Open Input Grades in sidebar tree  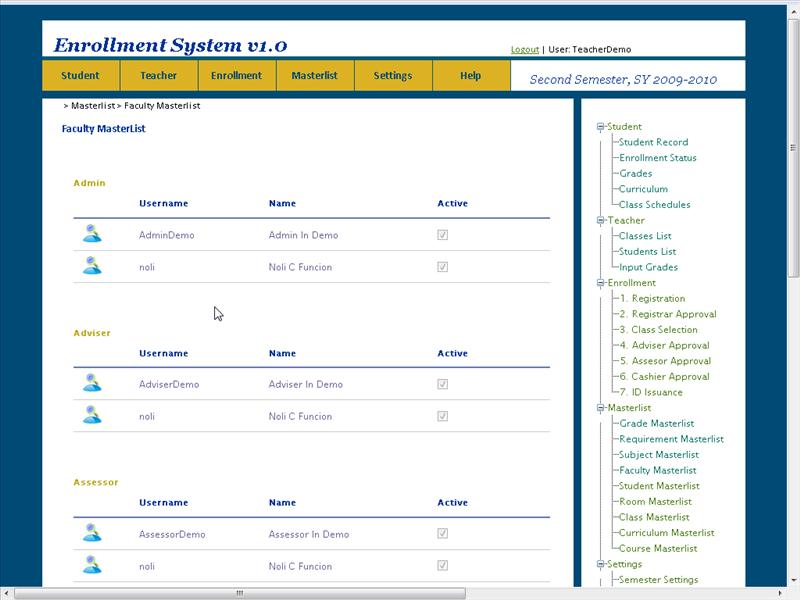[648, 267]
